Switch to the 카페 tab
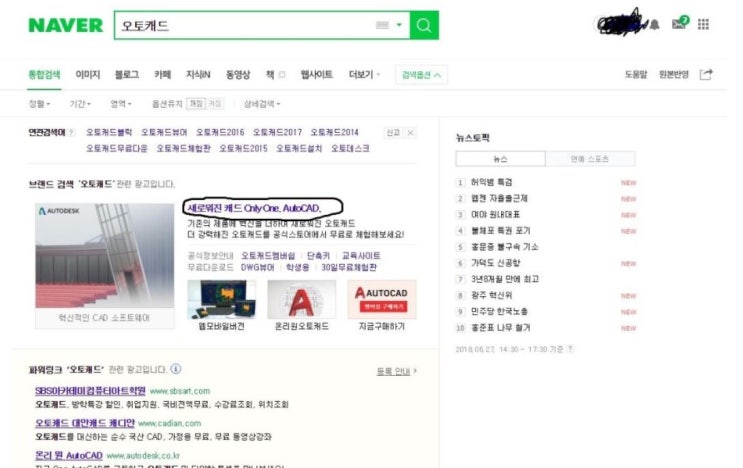743x468 pixels. [162, 75]
